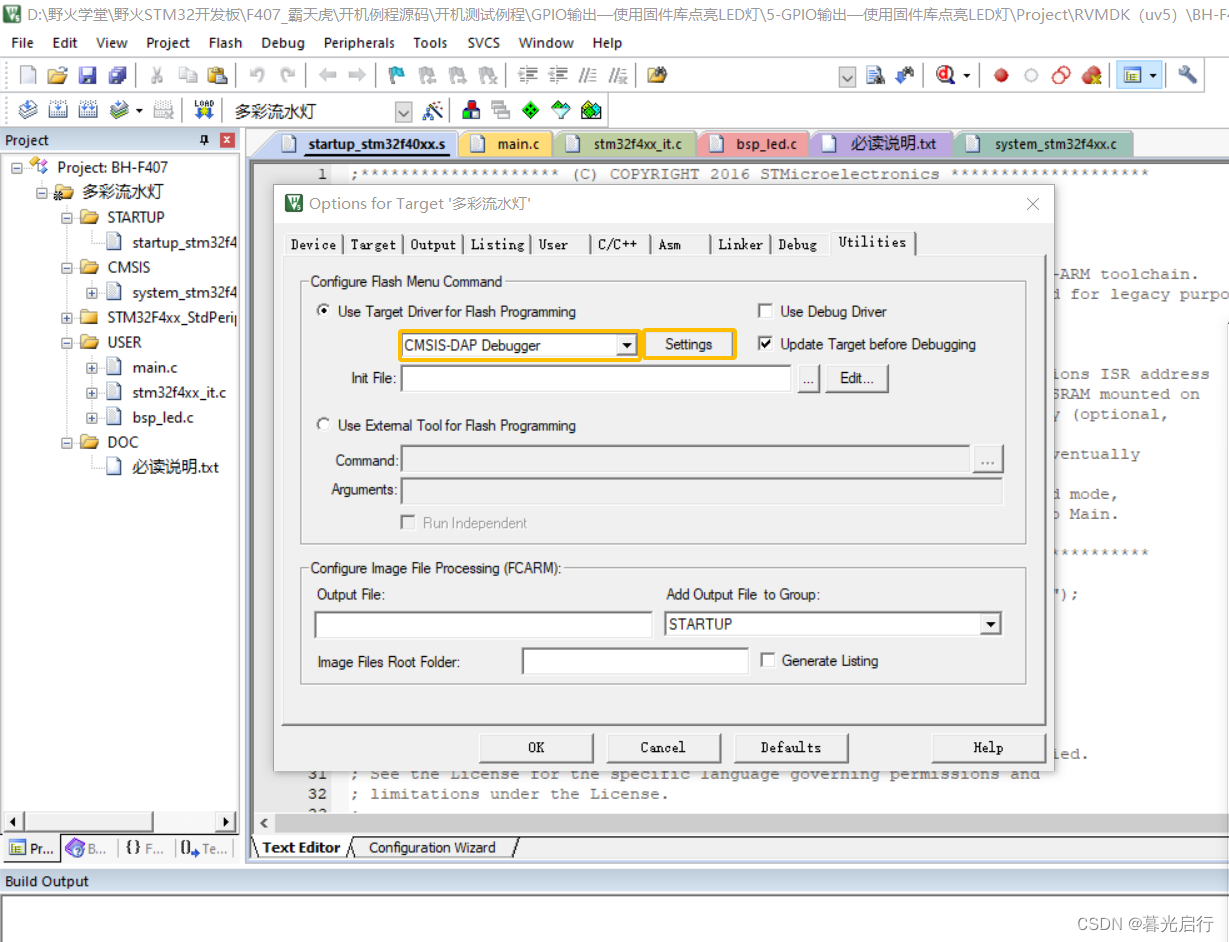Screen dimensions: 1229x942
Task: Tick the Generate Listing checkbox
Action: (x=767, y=660)
